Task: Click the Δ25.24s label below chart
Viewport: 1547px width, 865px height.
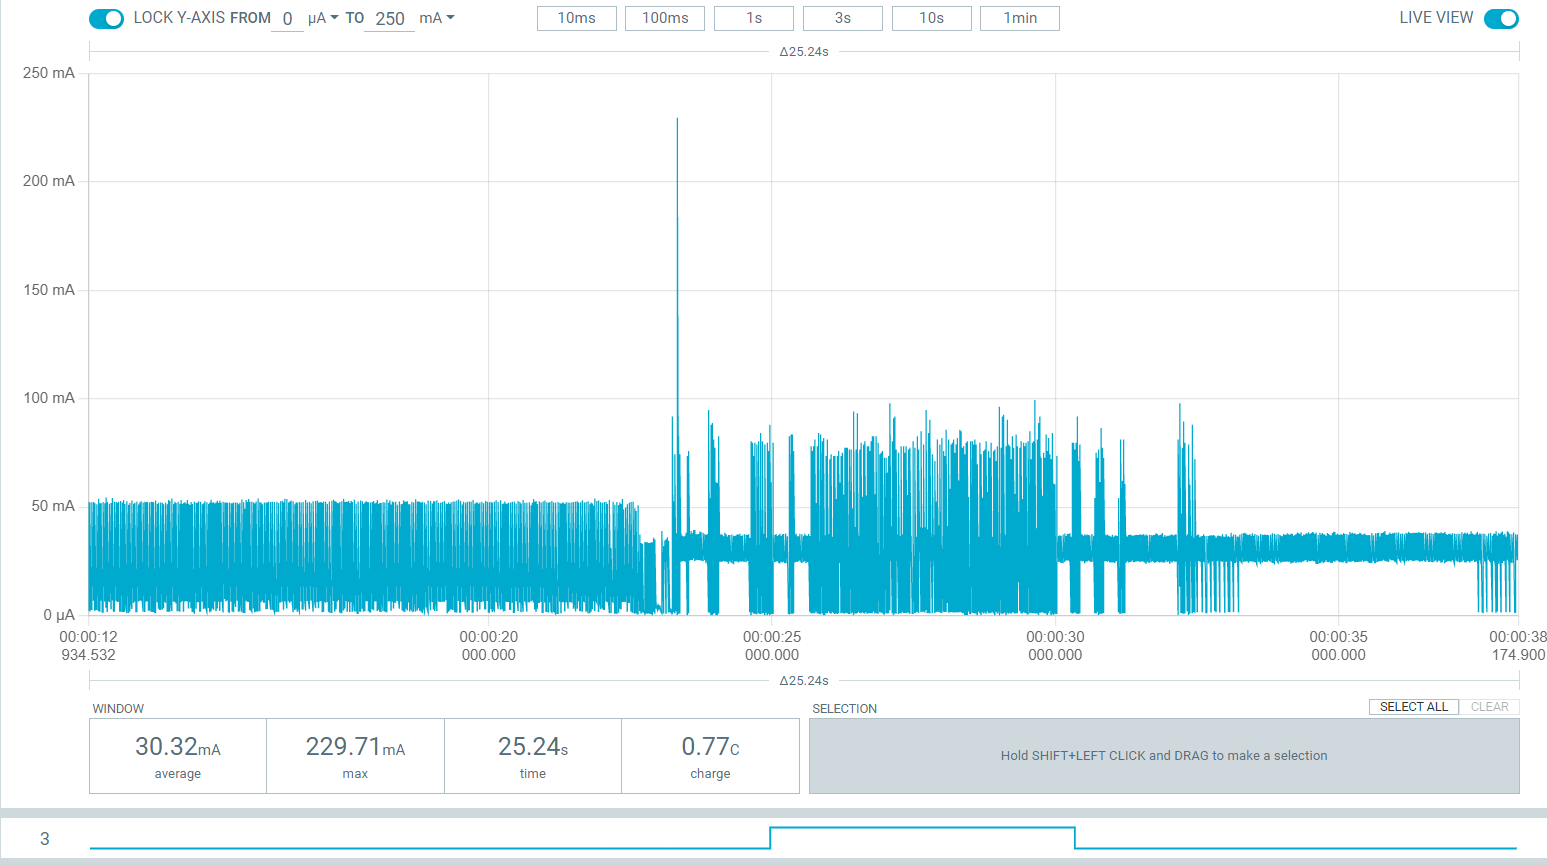Action: (x=804, y=681)
